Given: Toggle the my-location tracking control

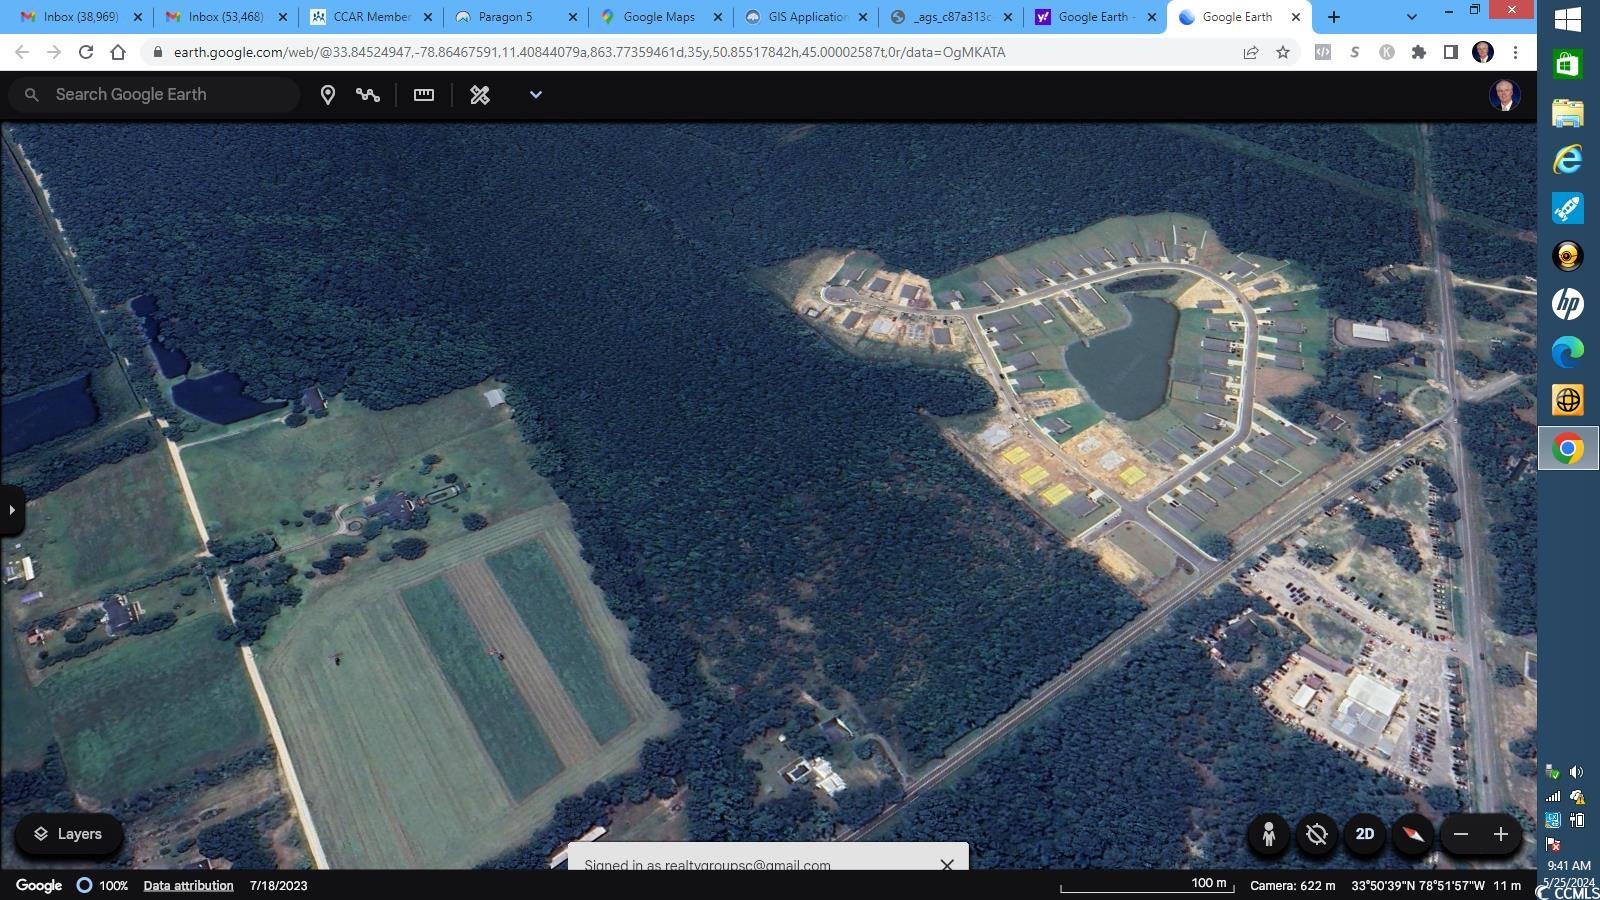Looking at the screenshot, I should tap(1316, 833).
